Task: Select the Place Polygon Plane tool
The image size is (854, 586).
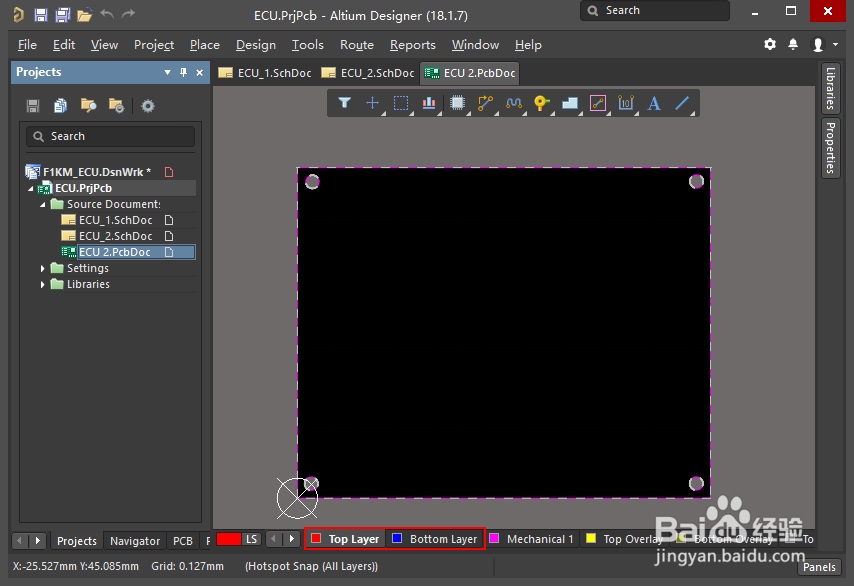Action: [x=570, y=103]
